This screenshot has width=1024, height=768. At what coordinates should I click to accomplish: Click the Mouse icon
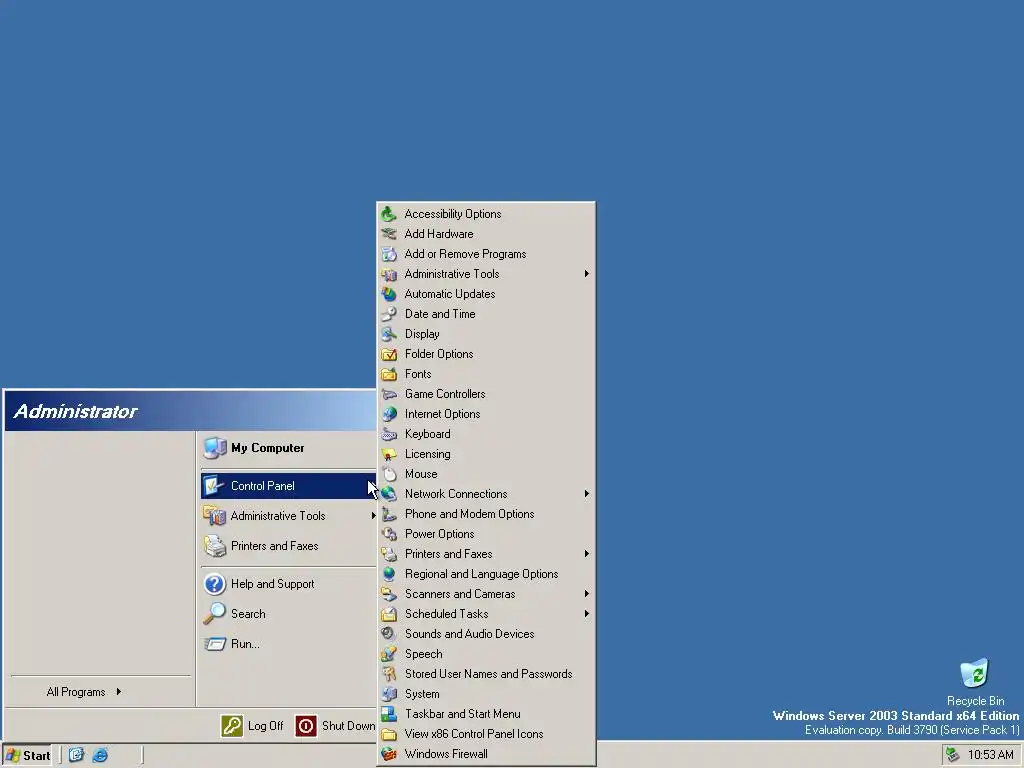click(x=389, y=474)
